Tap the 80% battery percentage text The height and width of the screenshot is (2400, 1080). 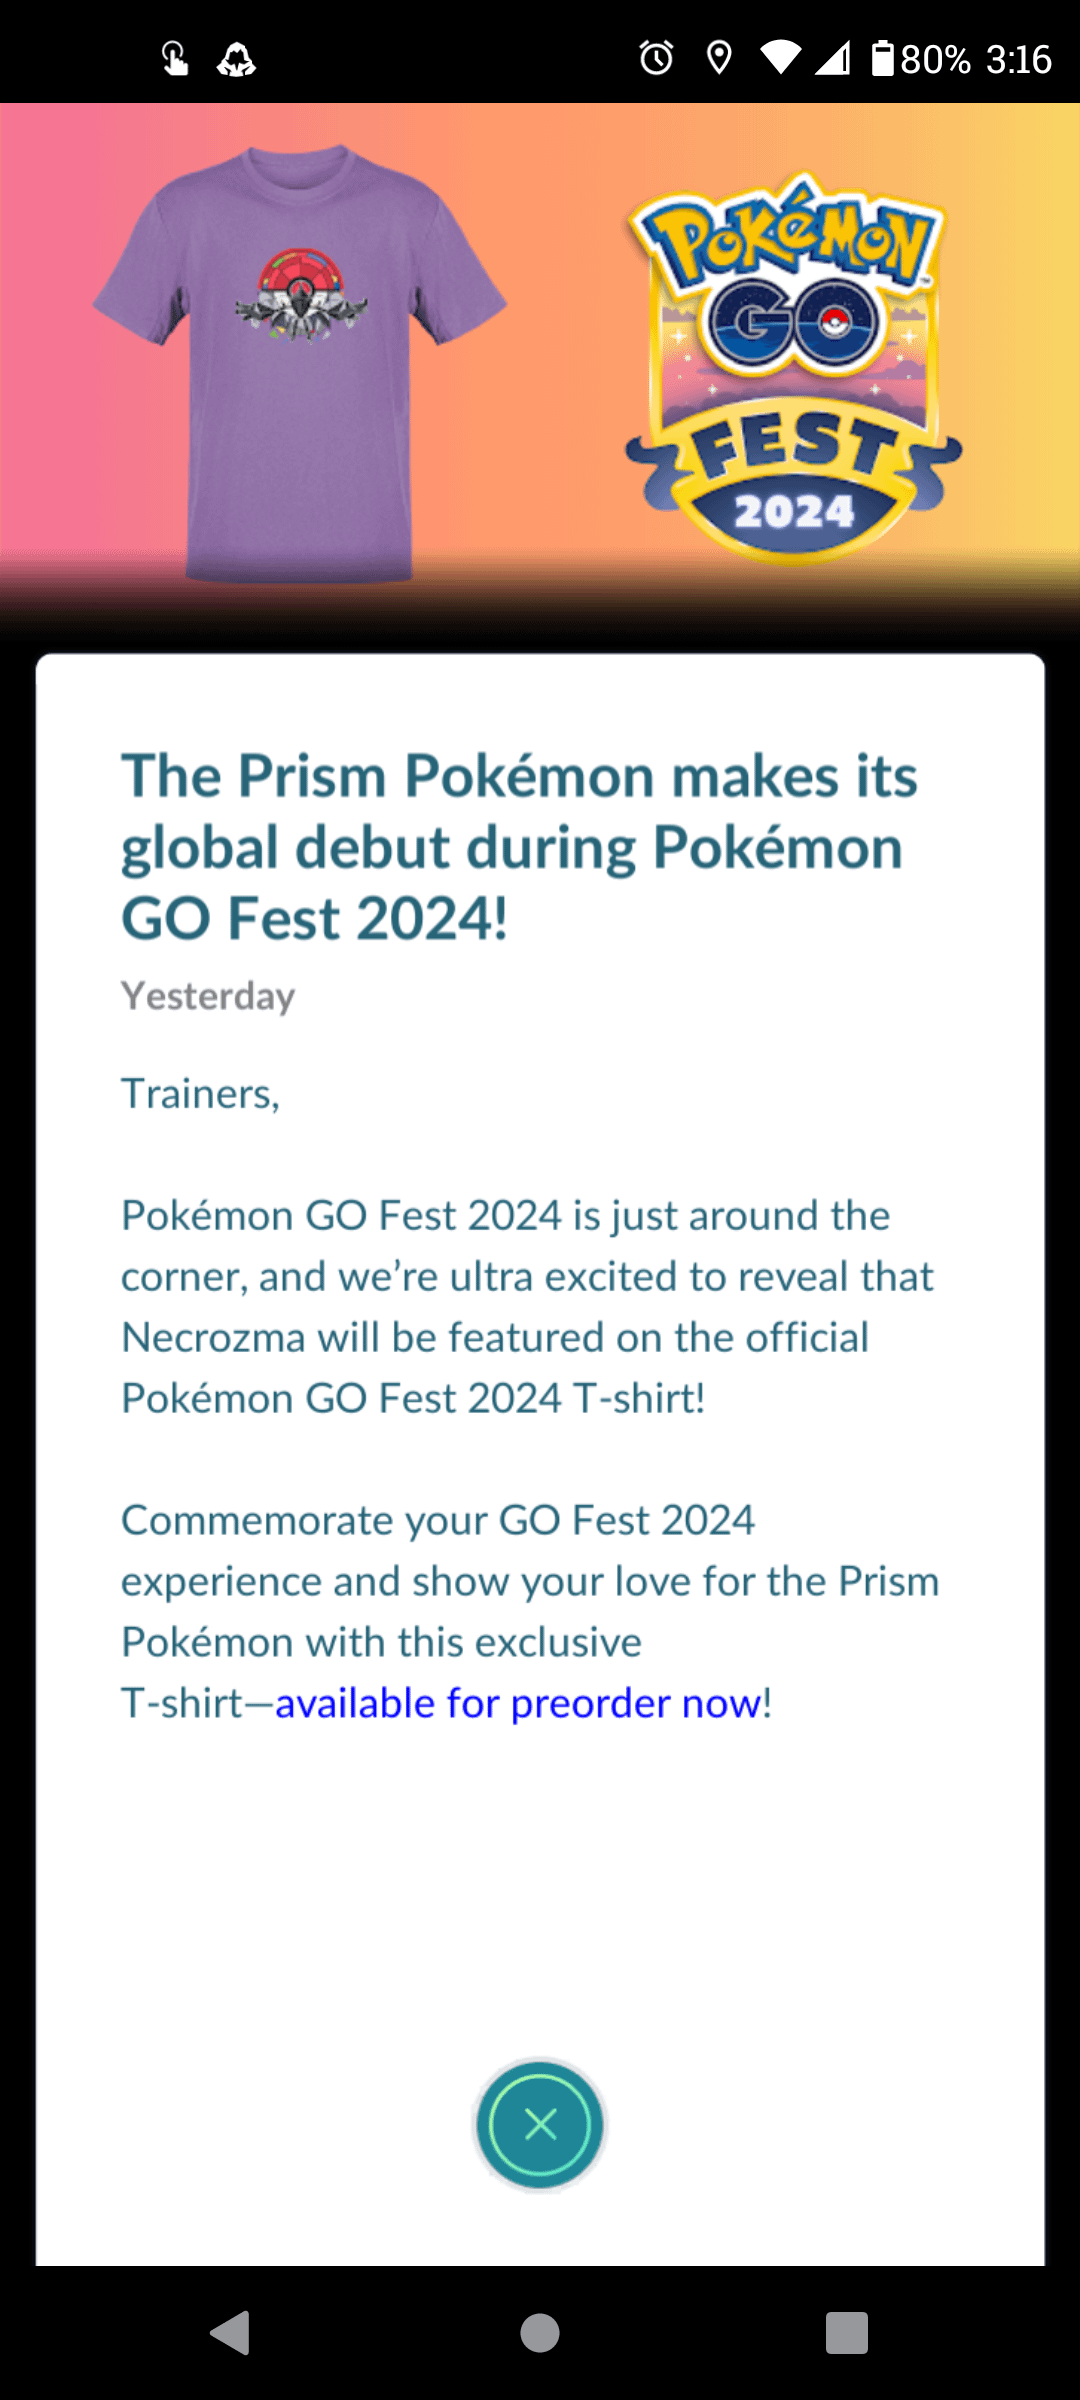coord(935,60)
